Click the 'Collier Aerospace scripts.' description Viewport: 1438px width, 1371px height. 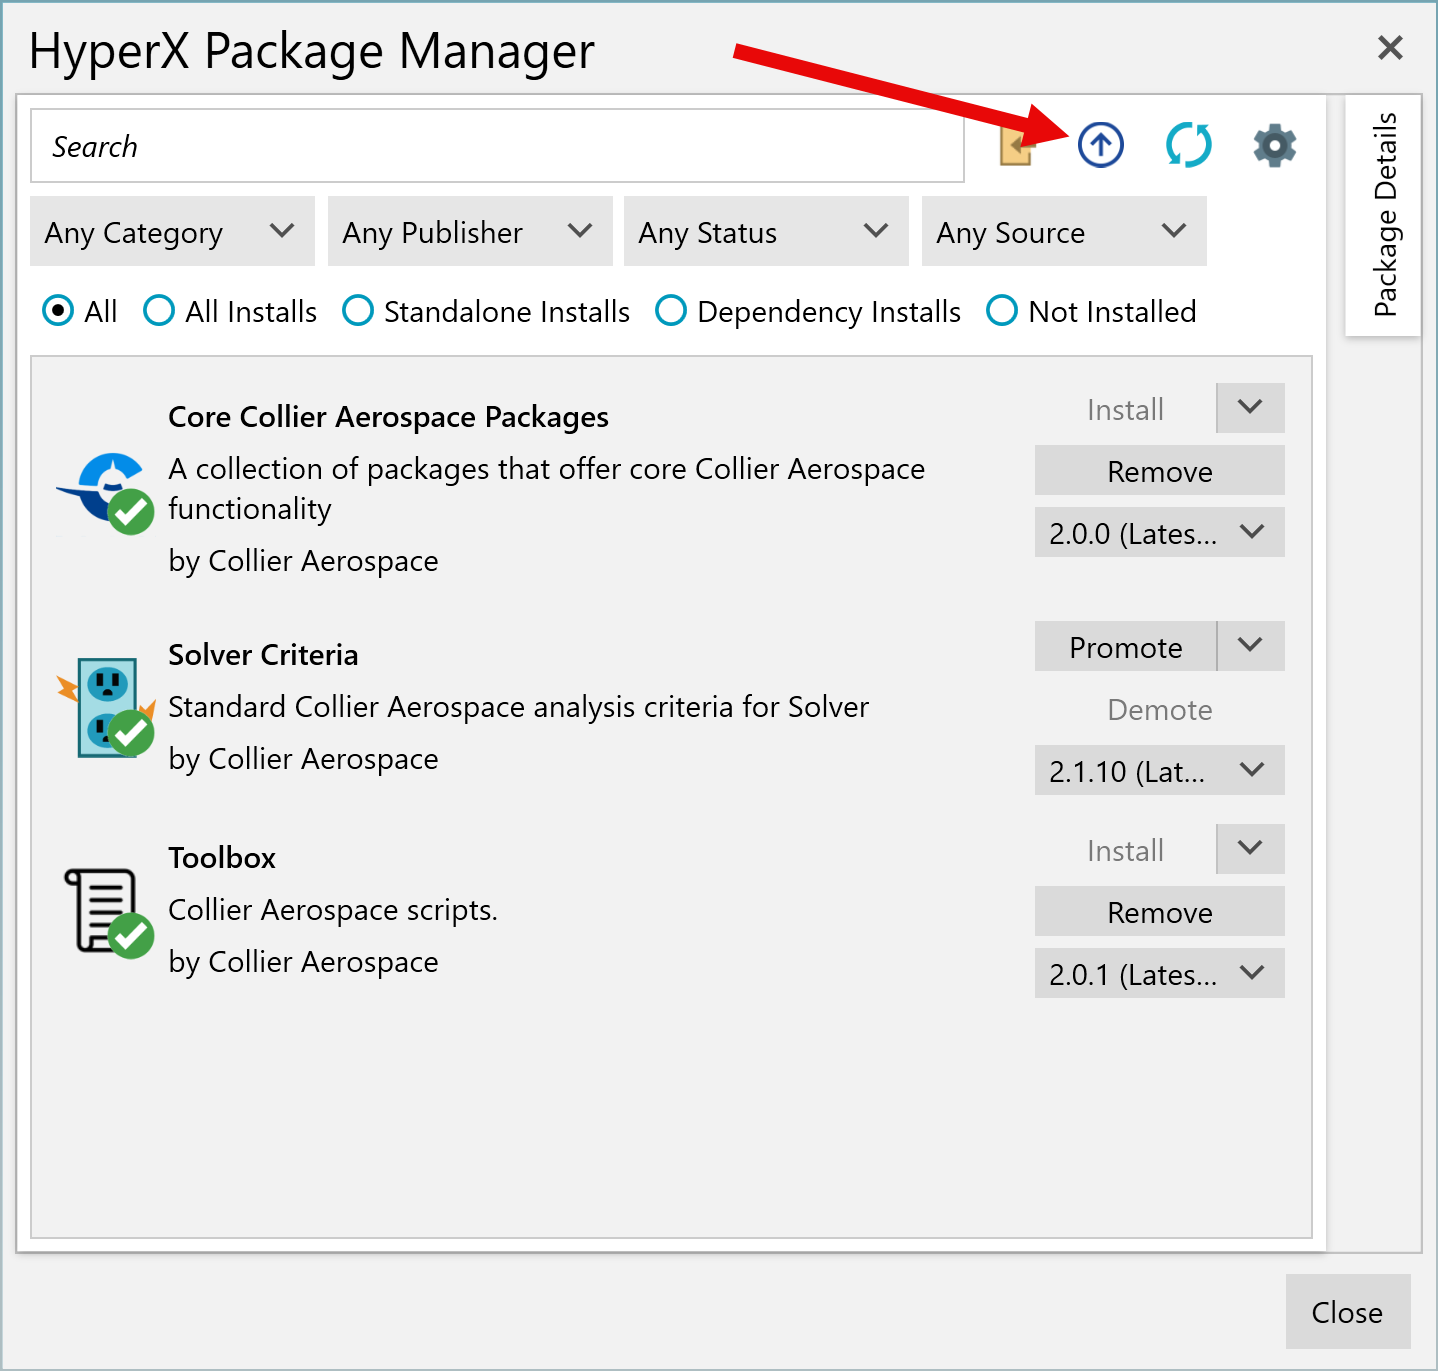pyautogui.click(x=333, y=909)
